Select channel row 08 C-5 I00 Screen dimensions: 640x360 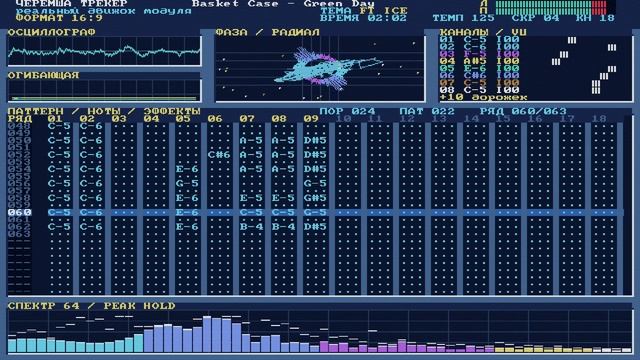(479, 90)
